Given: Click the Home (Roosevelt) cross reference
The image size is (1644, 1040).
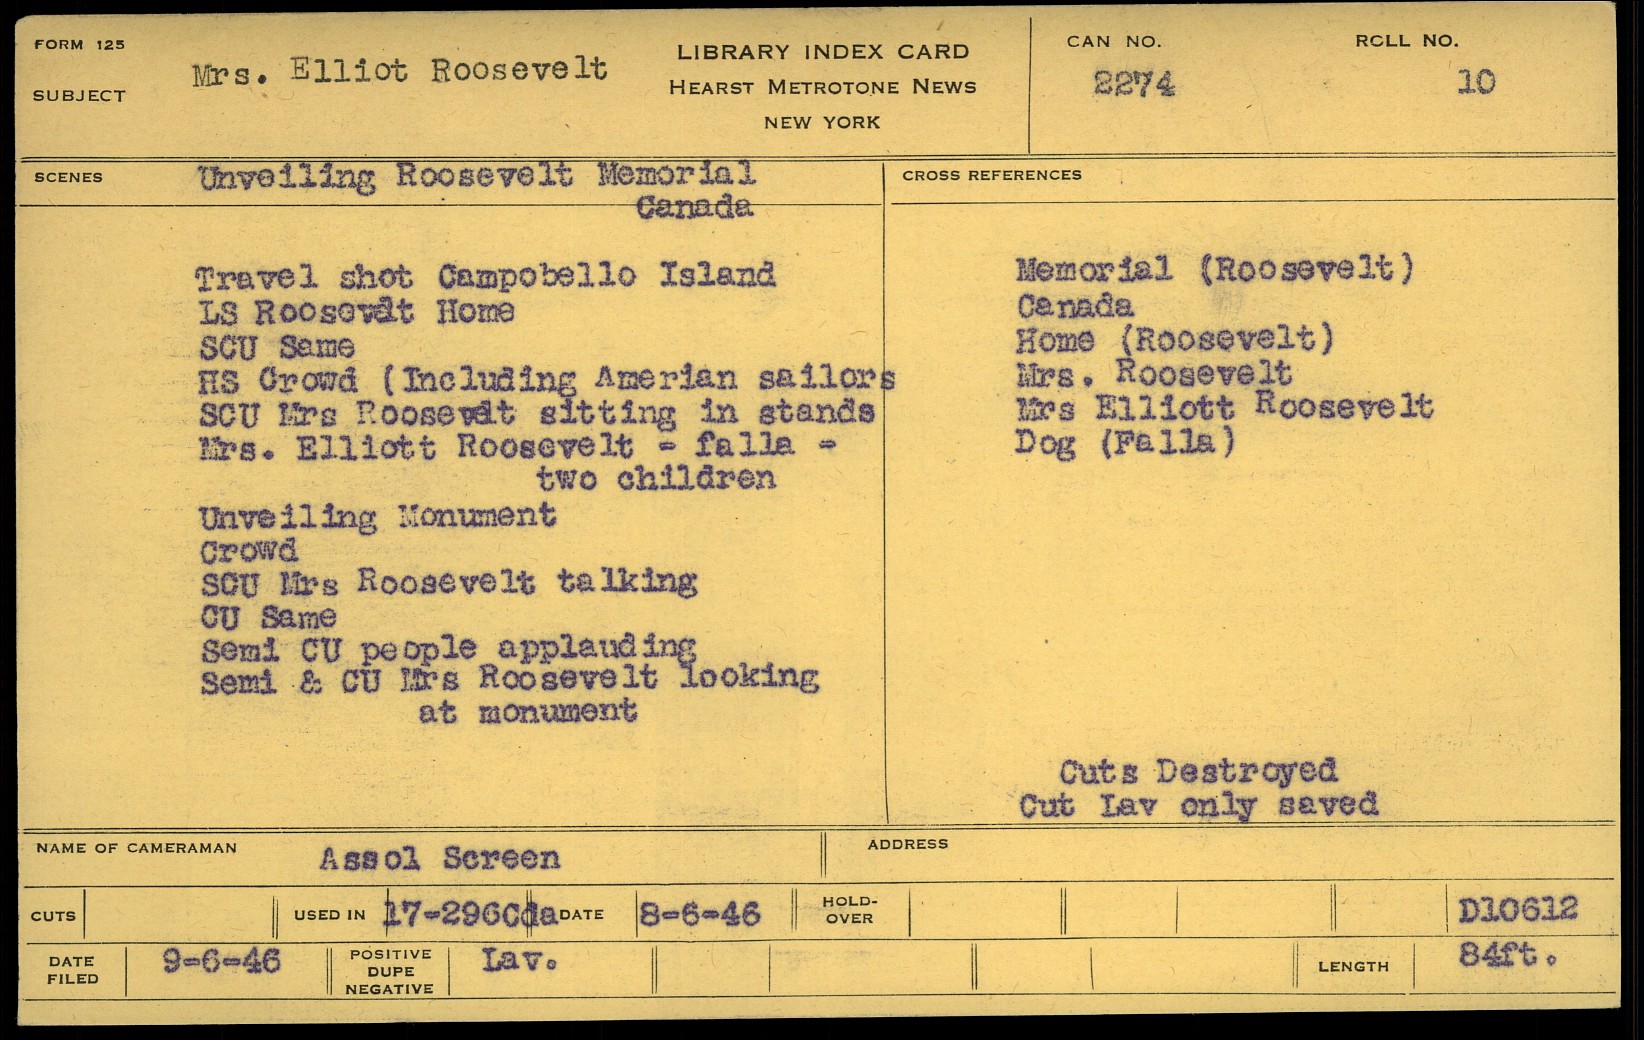Looking at the screenshot, I should point(1175,340).
